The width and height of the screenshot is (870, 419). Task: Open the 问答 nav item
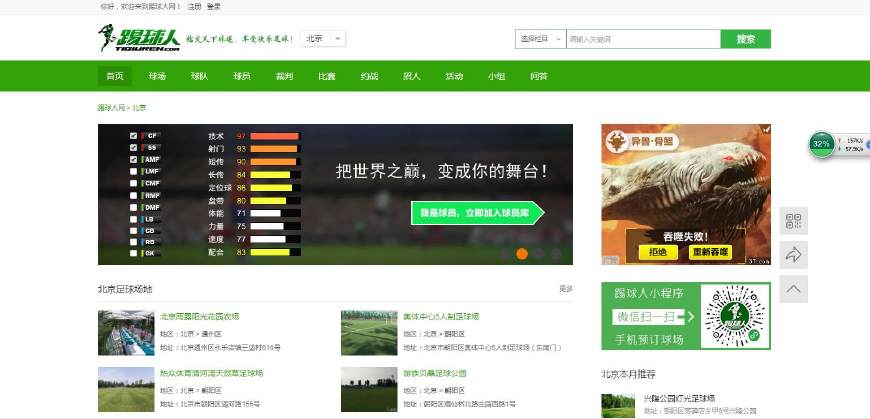[539, 76]
